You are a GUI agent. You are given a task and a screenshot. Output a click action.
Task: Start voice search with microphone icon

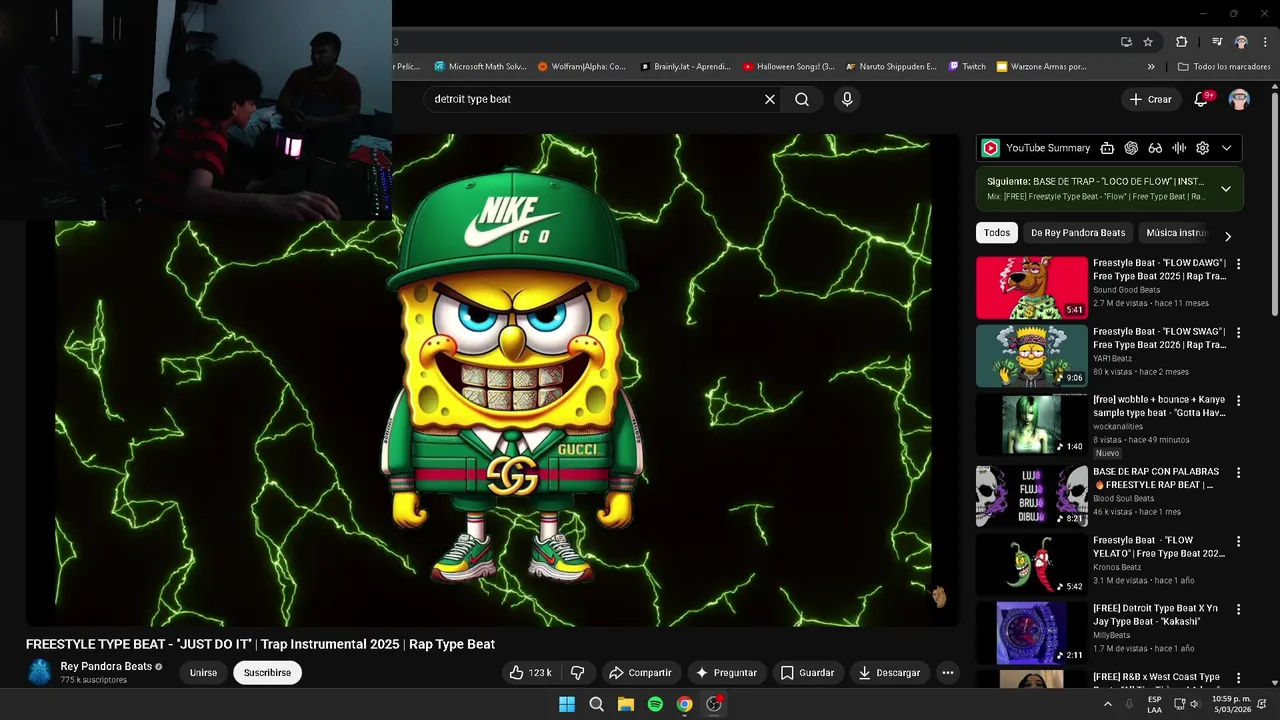[x=847, y=99]
